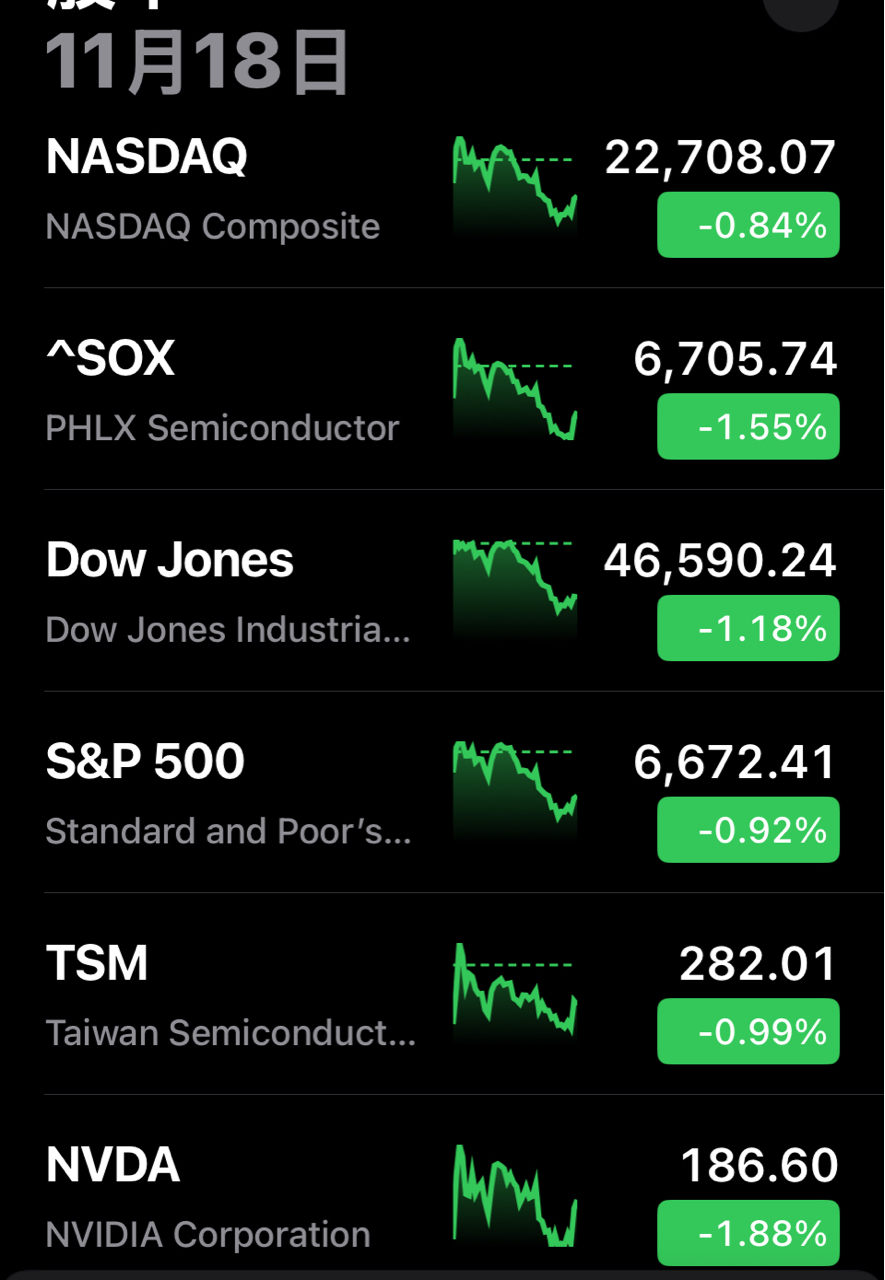Tap the S&P 500 sparkline chart
The height and width of the screenshot is (1280, 885).
coord(514,792)
